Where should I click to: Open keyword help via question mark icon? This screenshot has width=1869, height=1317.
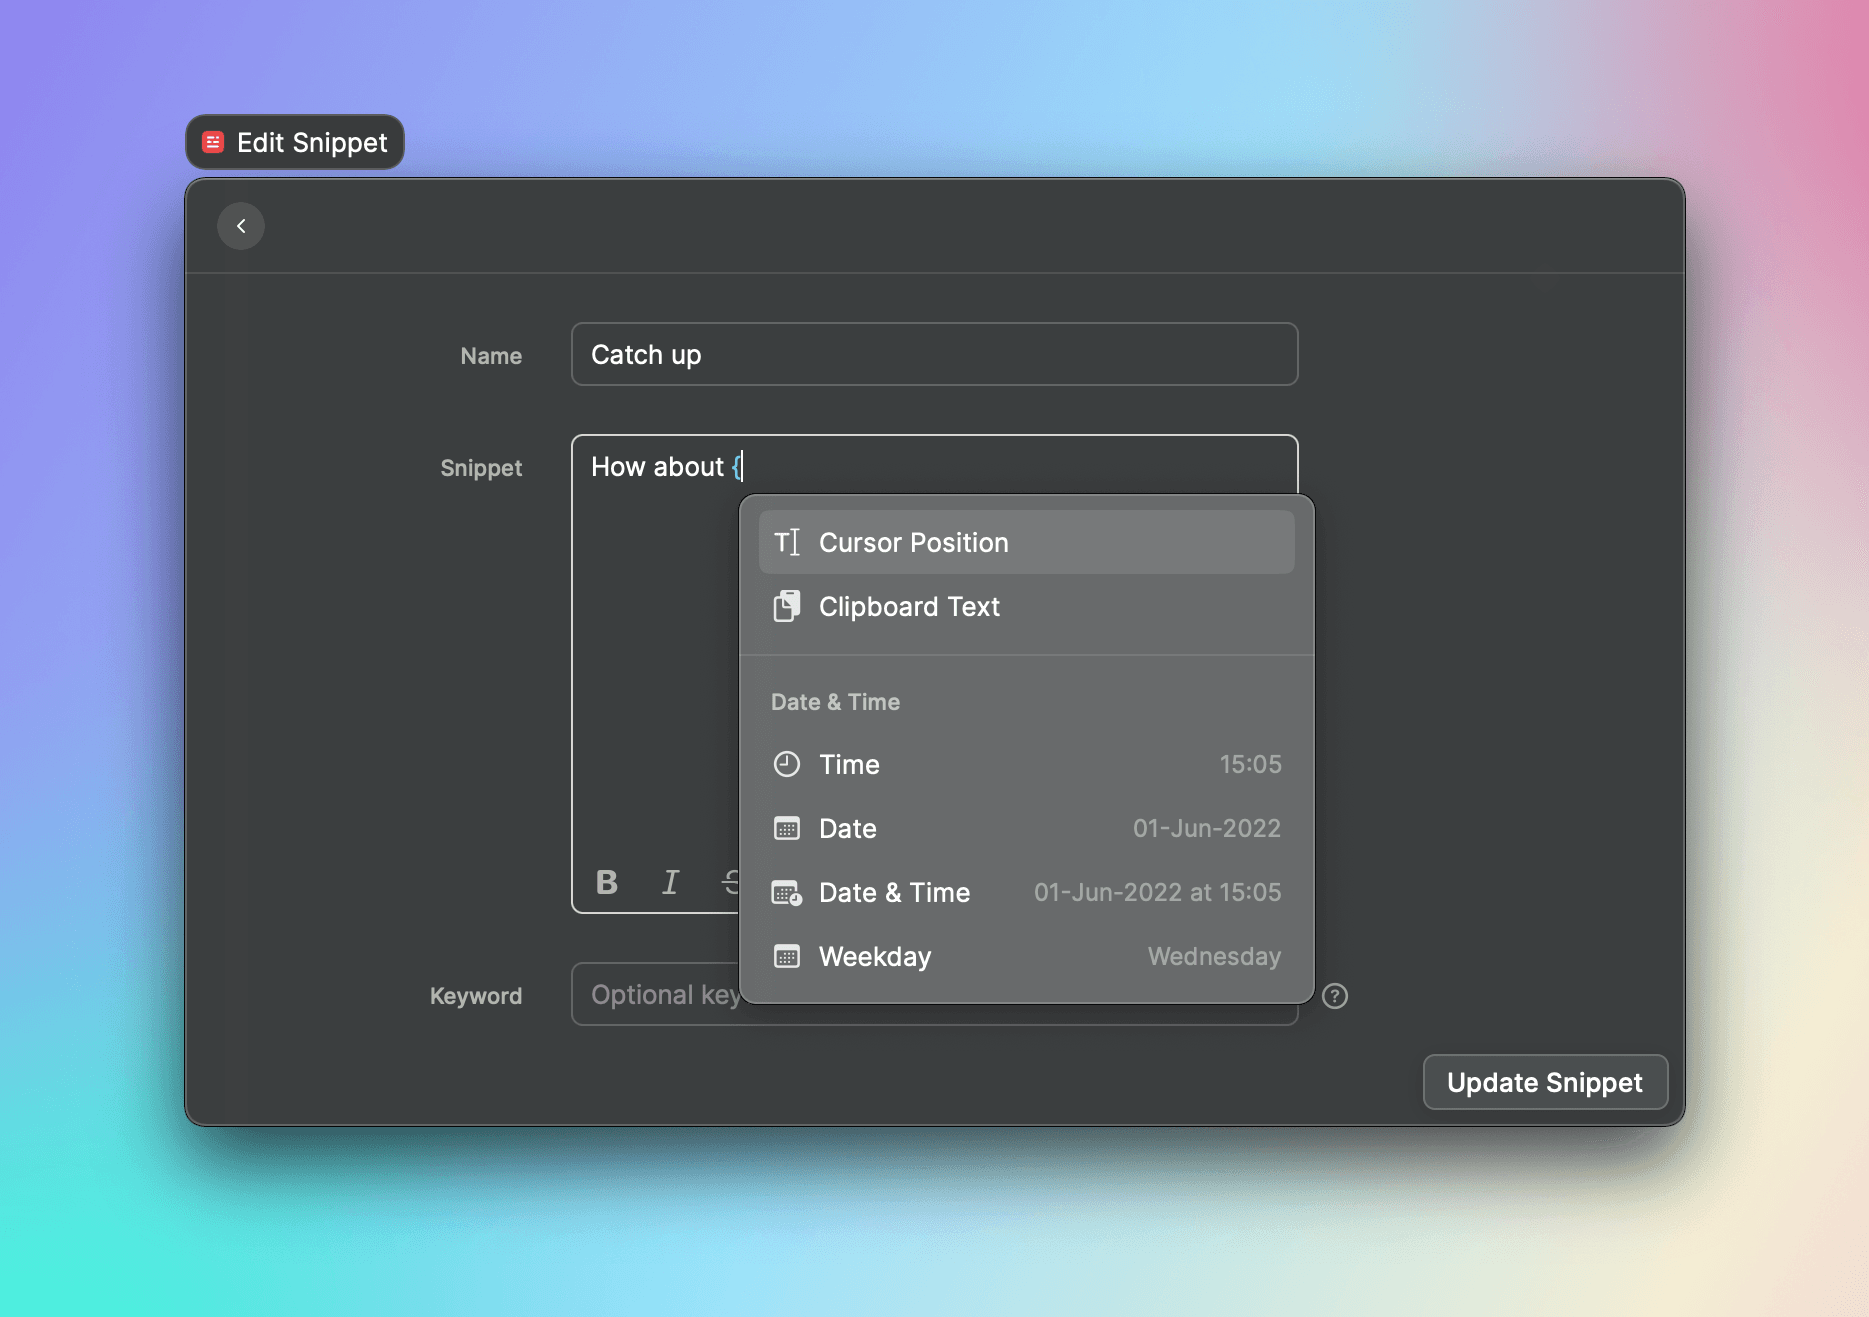tap(1335, 996)
